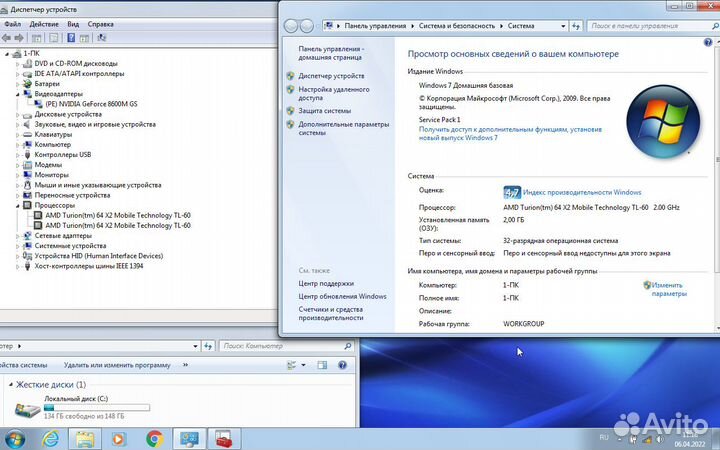
Task: Open the Файл menu
Action: (12, 24)
